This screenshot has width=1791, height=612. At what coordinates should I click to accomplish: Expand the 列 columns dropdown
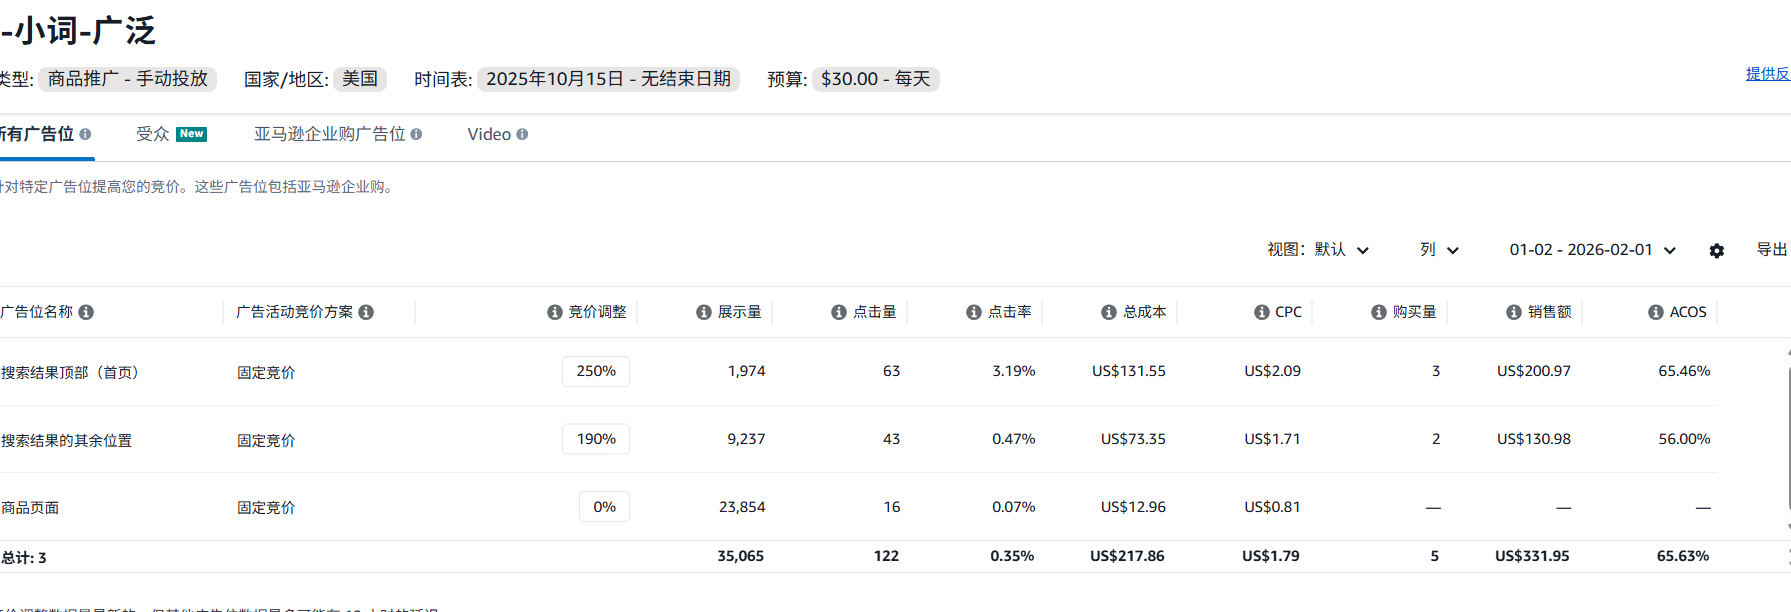tap(1439, 250)
